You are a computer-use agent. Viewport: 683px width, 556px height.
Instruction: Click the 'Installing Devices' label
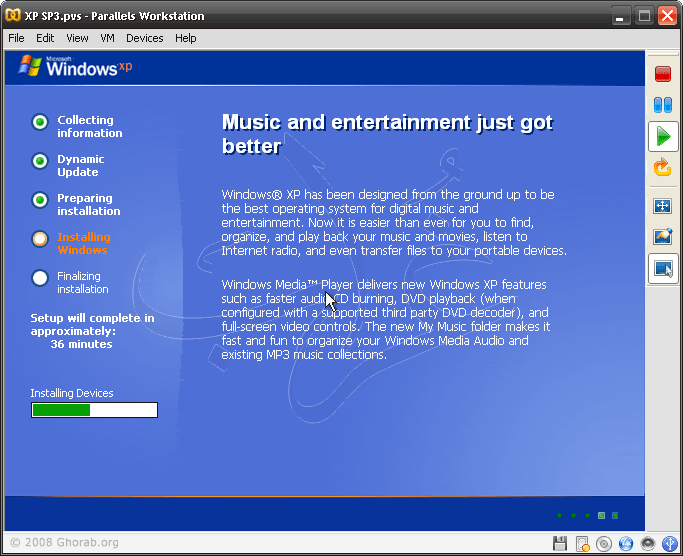[72, 393]
